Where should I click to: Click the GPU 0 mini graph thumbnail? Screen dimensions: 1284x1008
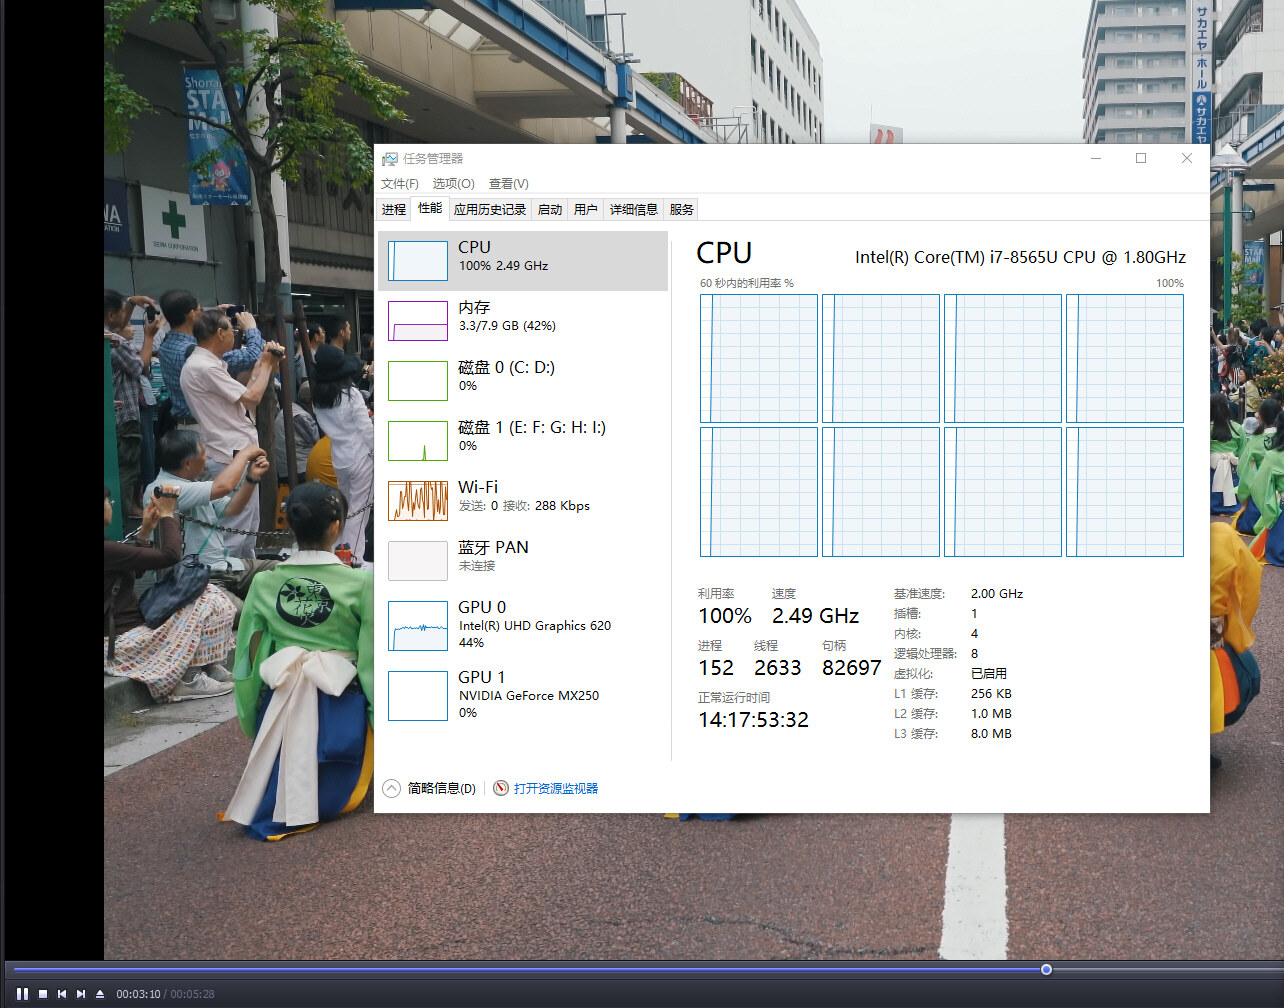pyautogui.click(x=418, y=626)
